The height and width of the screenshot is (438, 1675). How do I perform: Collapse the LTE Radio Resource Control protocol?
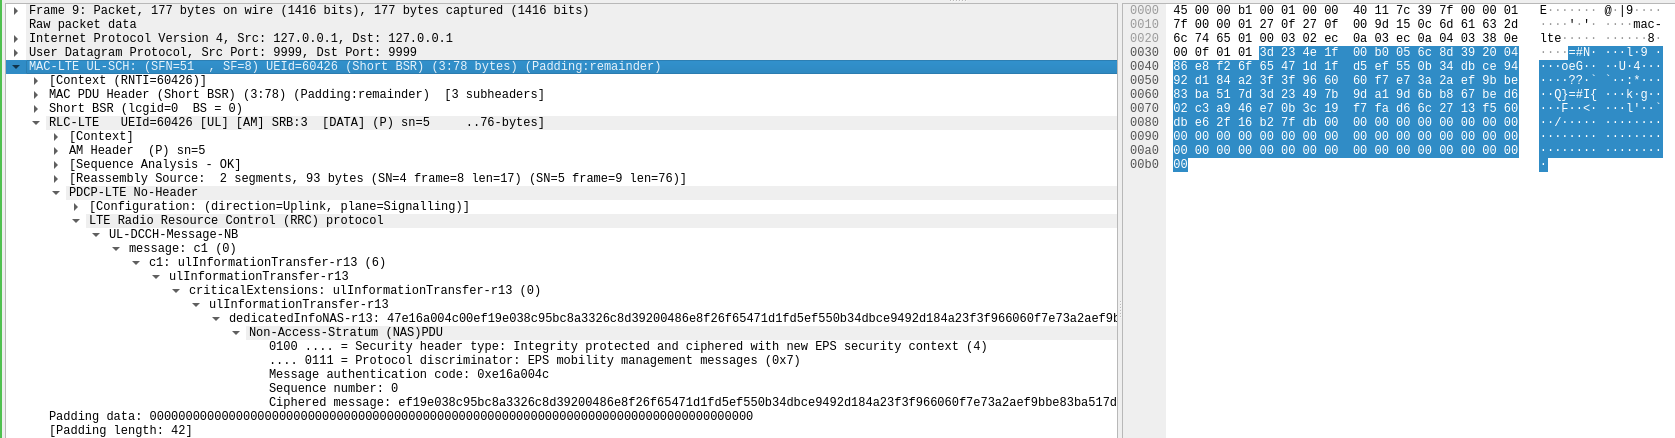pos(76,220)
